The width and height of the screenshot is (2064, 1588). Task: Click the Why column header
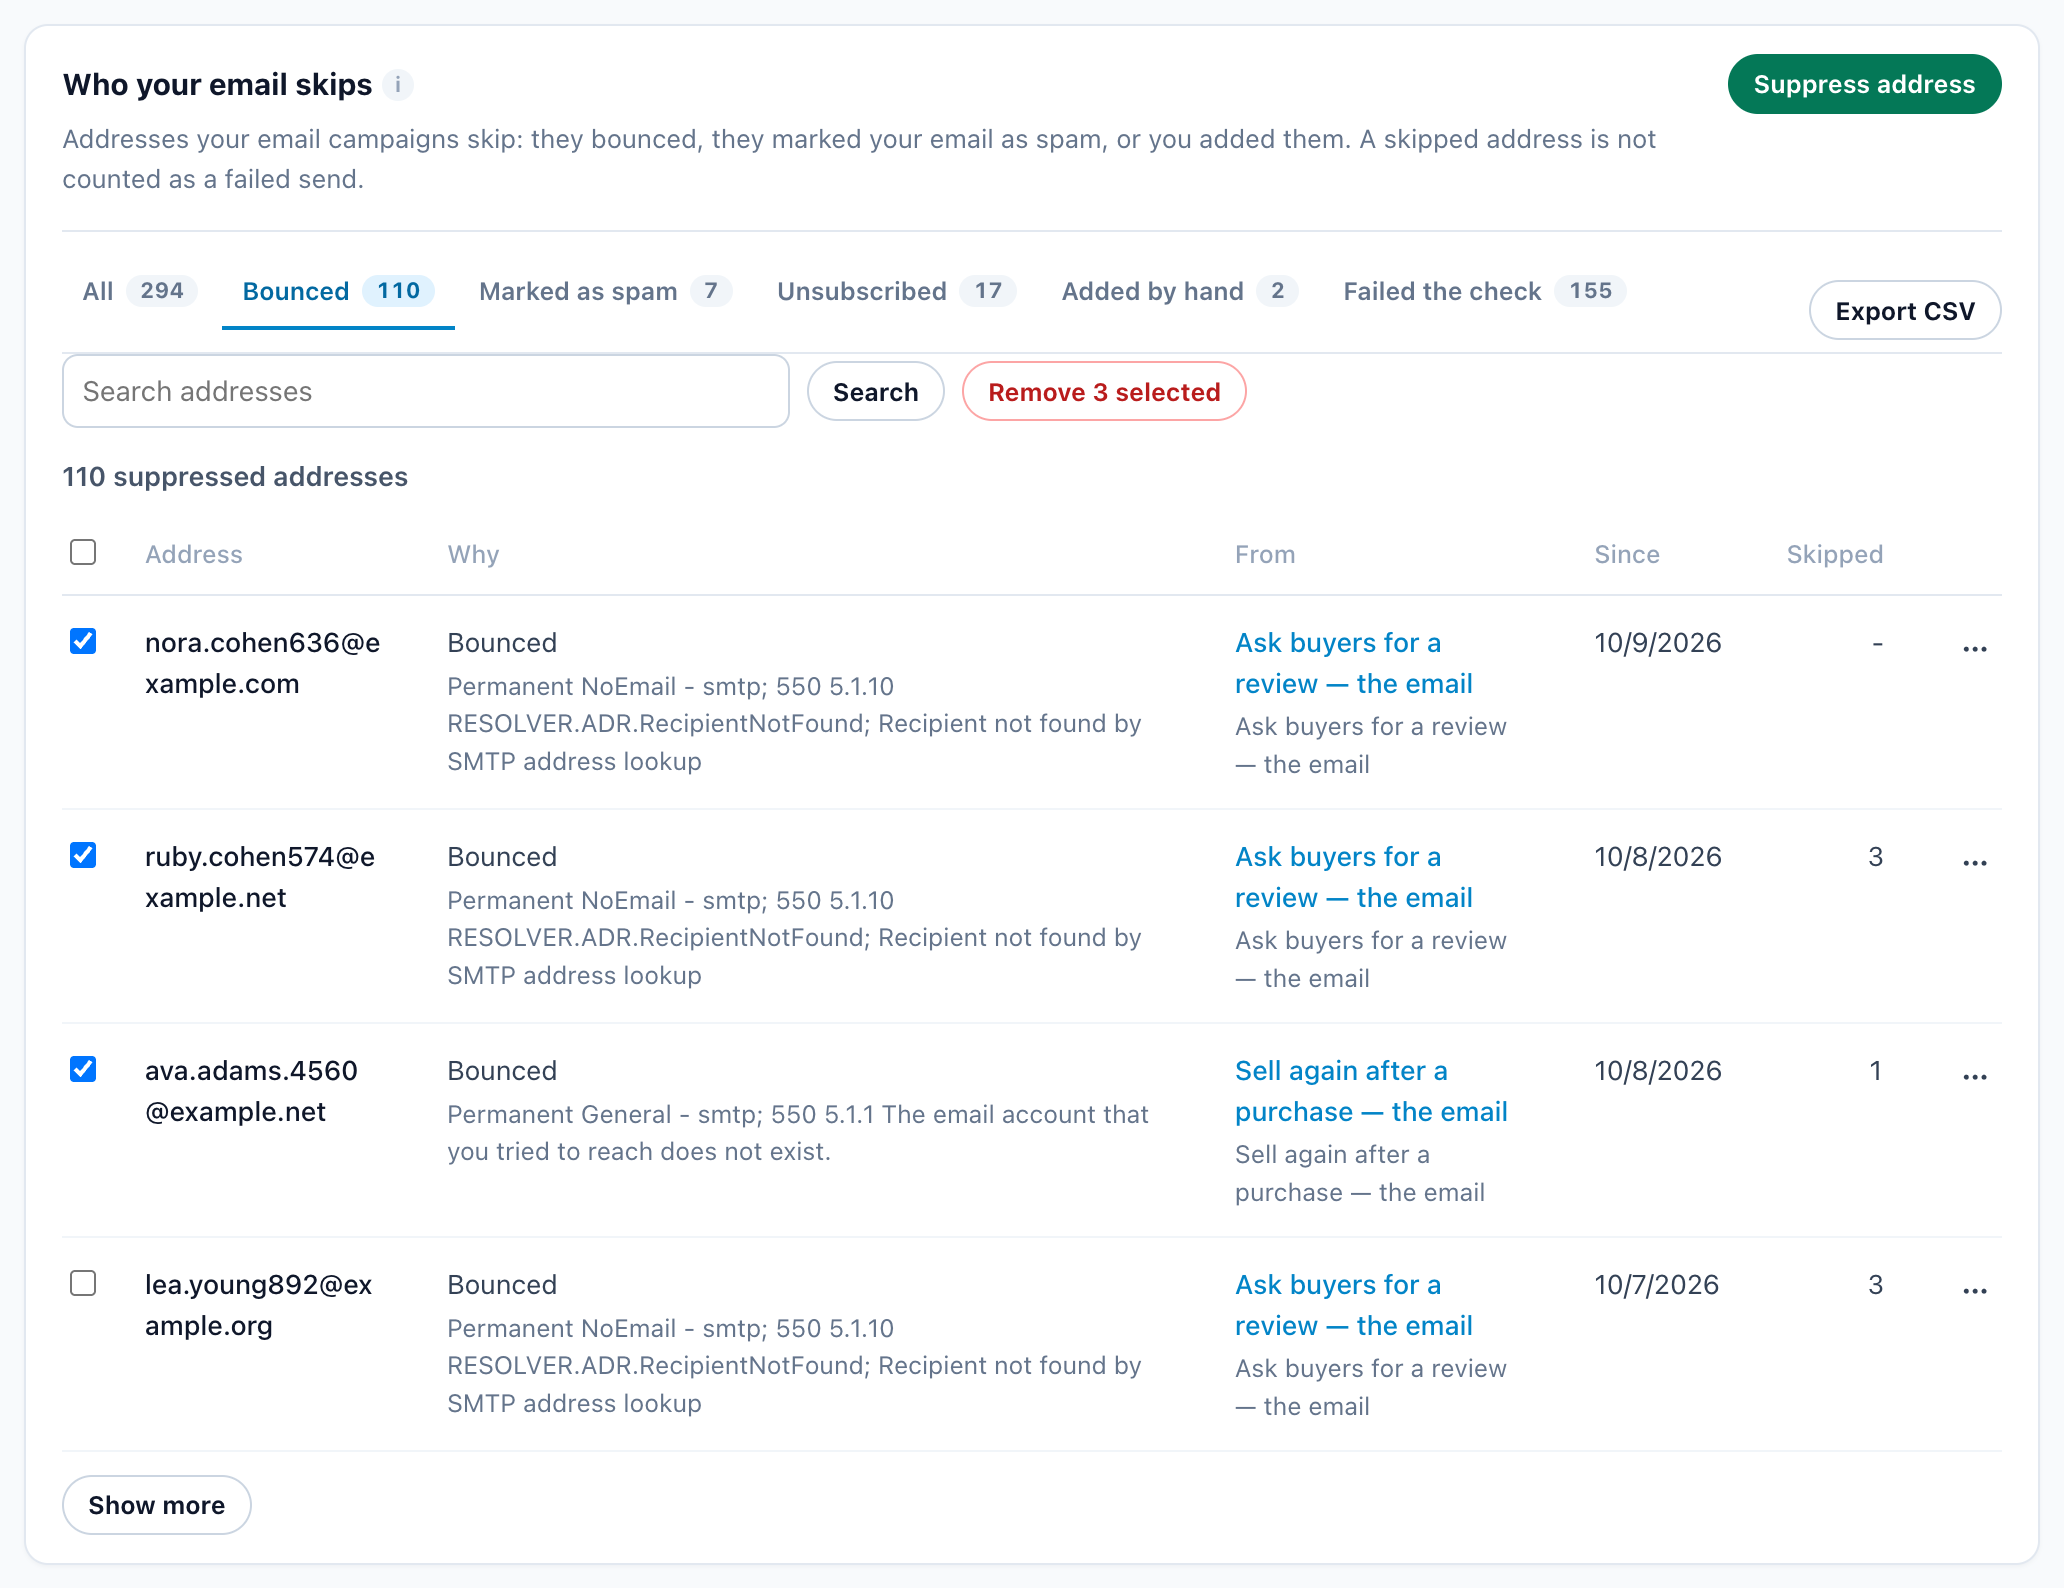coord(473,554)
